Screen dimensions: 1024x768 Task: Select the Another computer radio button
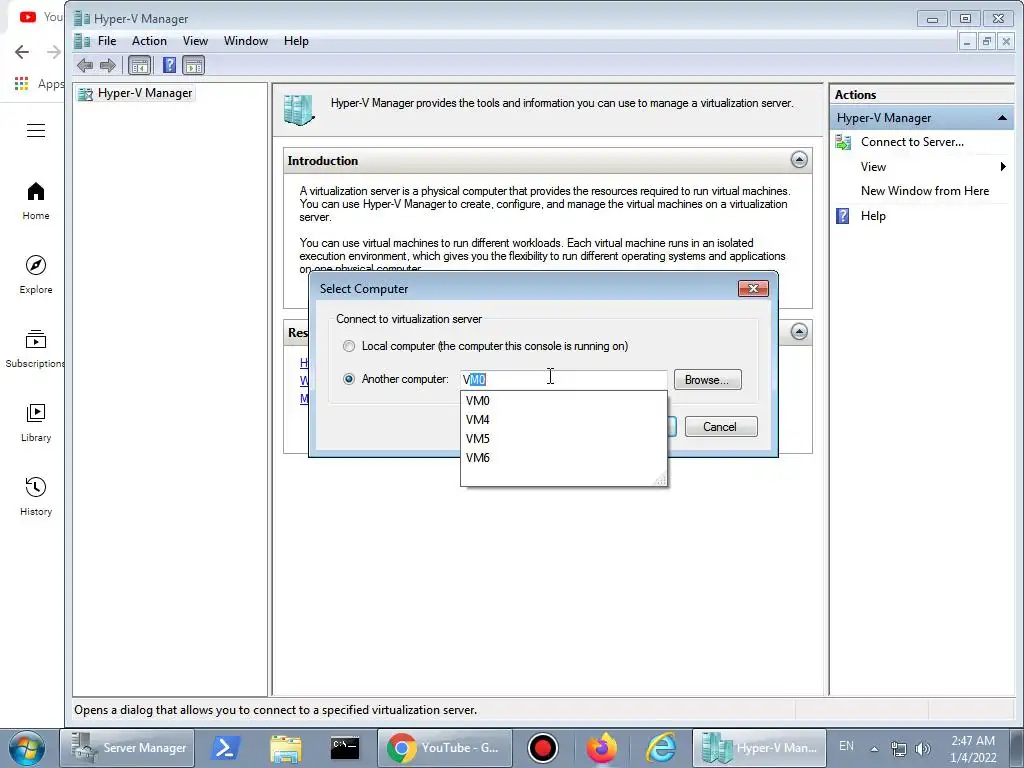coord(349,379)
